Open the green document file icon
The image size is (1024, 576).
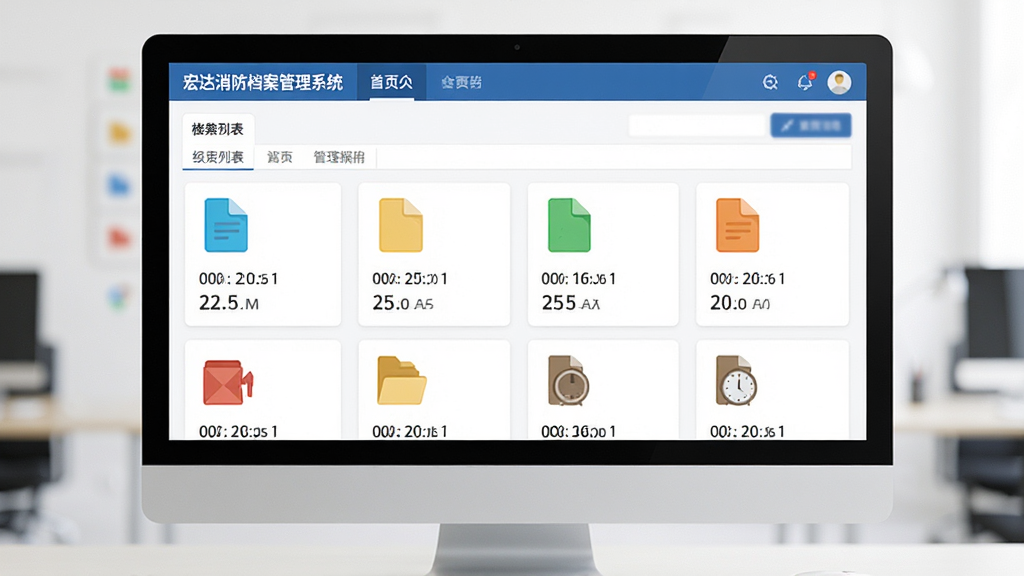tap(569, 225)
